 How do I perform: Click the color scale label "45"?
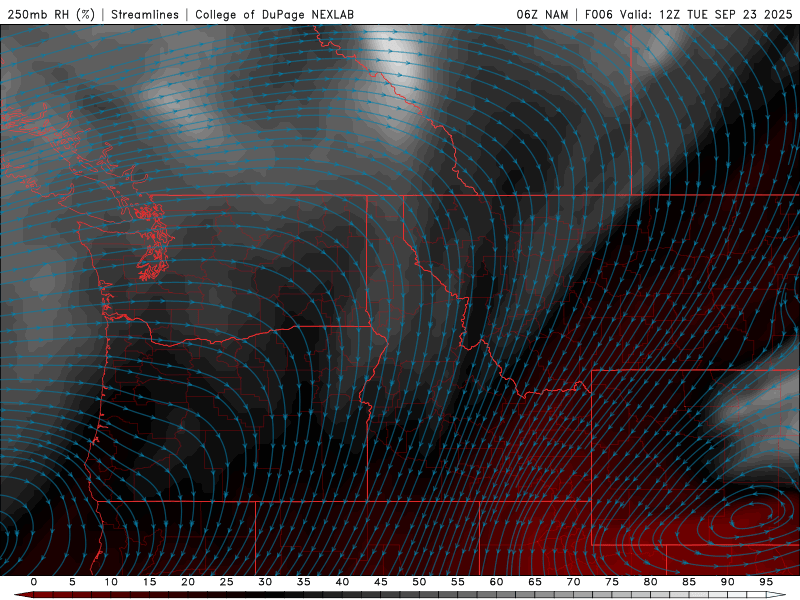tap(381, 582)
